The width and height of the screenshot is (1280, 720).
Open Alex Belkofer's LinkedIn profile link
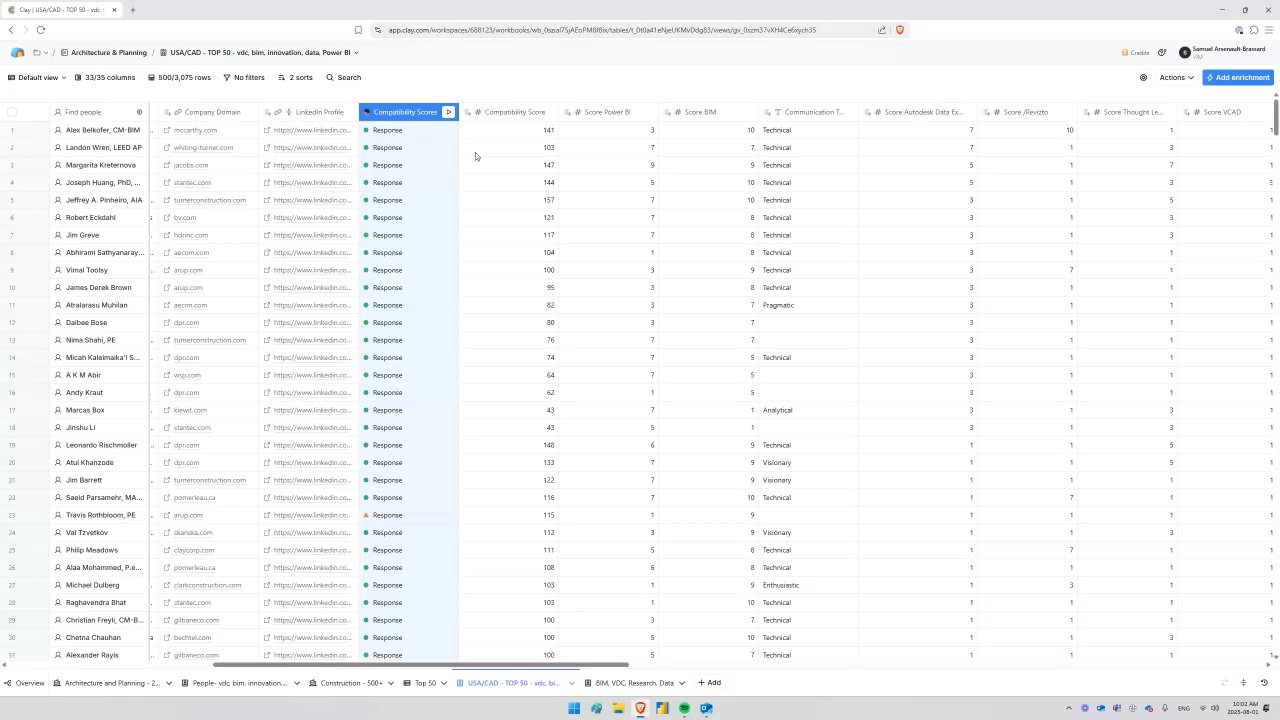310,130
